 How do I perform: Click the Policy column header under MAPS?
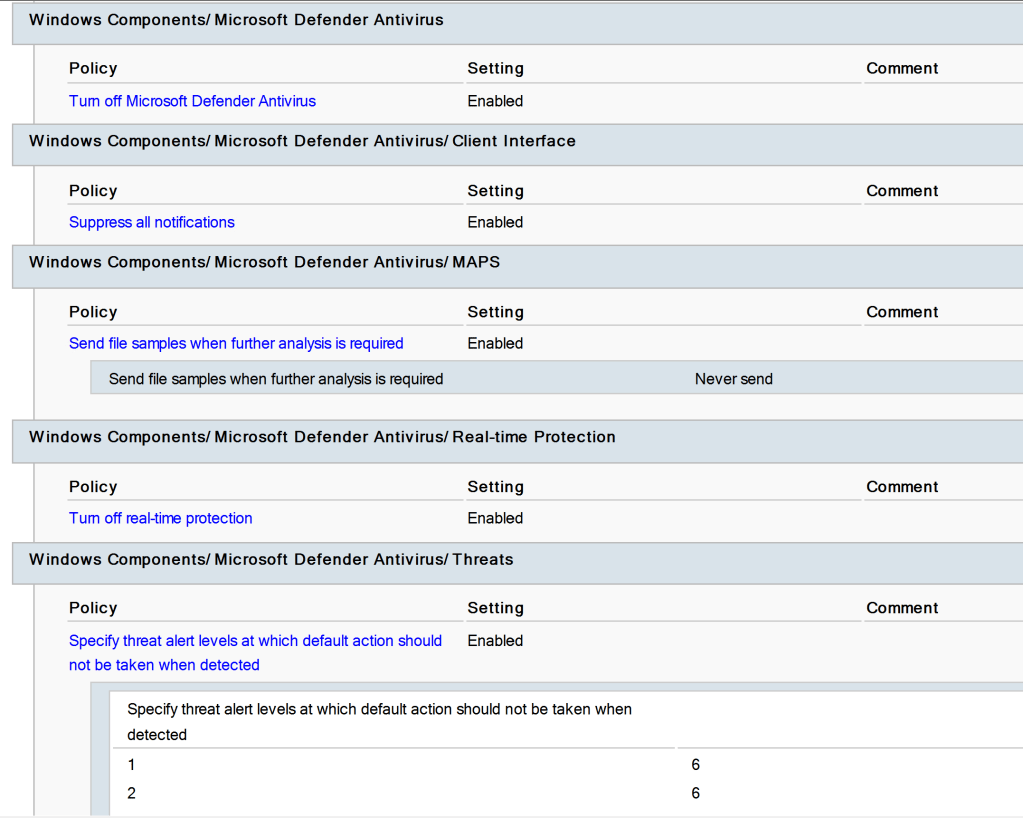(93, 312)
